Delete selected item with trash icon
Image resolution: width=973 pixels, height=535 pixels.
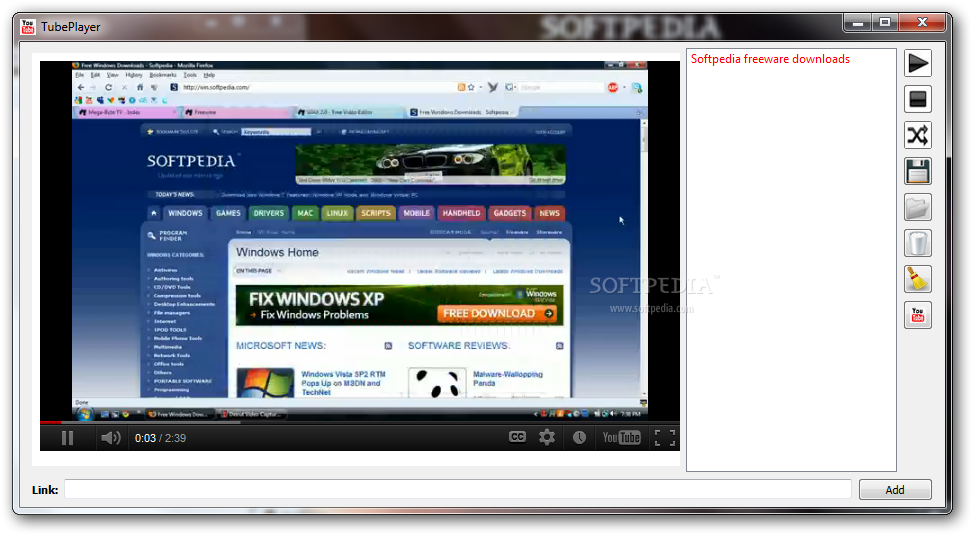pos(918,243)
